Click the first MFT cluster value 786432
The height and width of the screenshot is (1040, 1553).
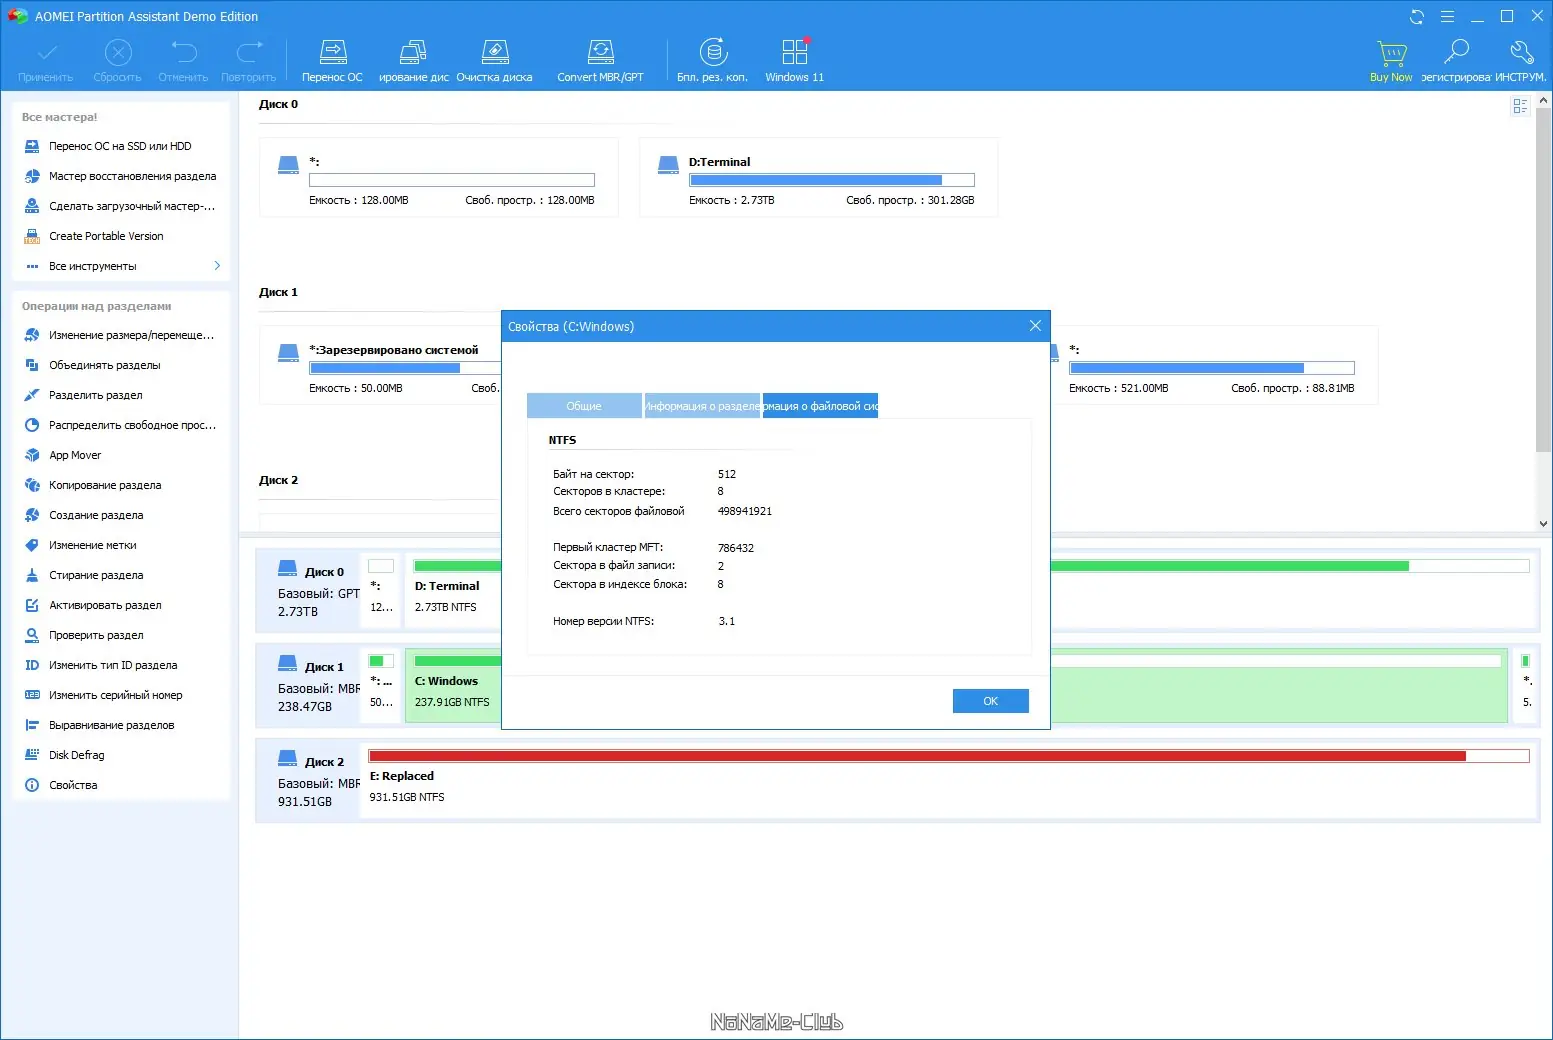tap(736, 548)
